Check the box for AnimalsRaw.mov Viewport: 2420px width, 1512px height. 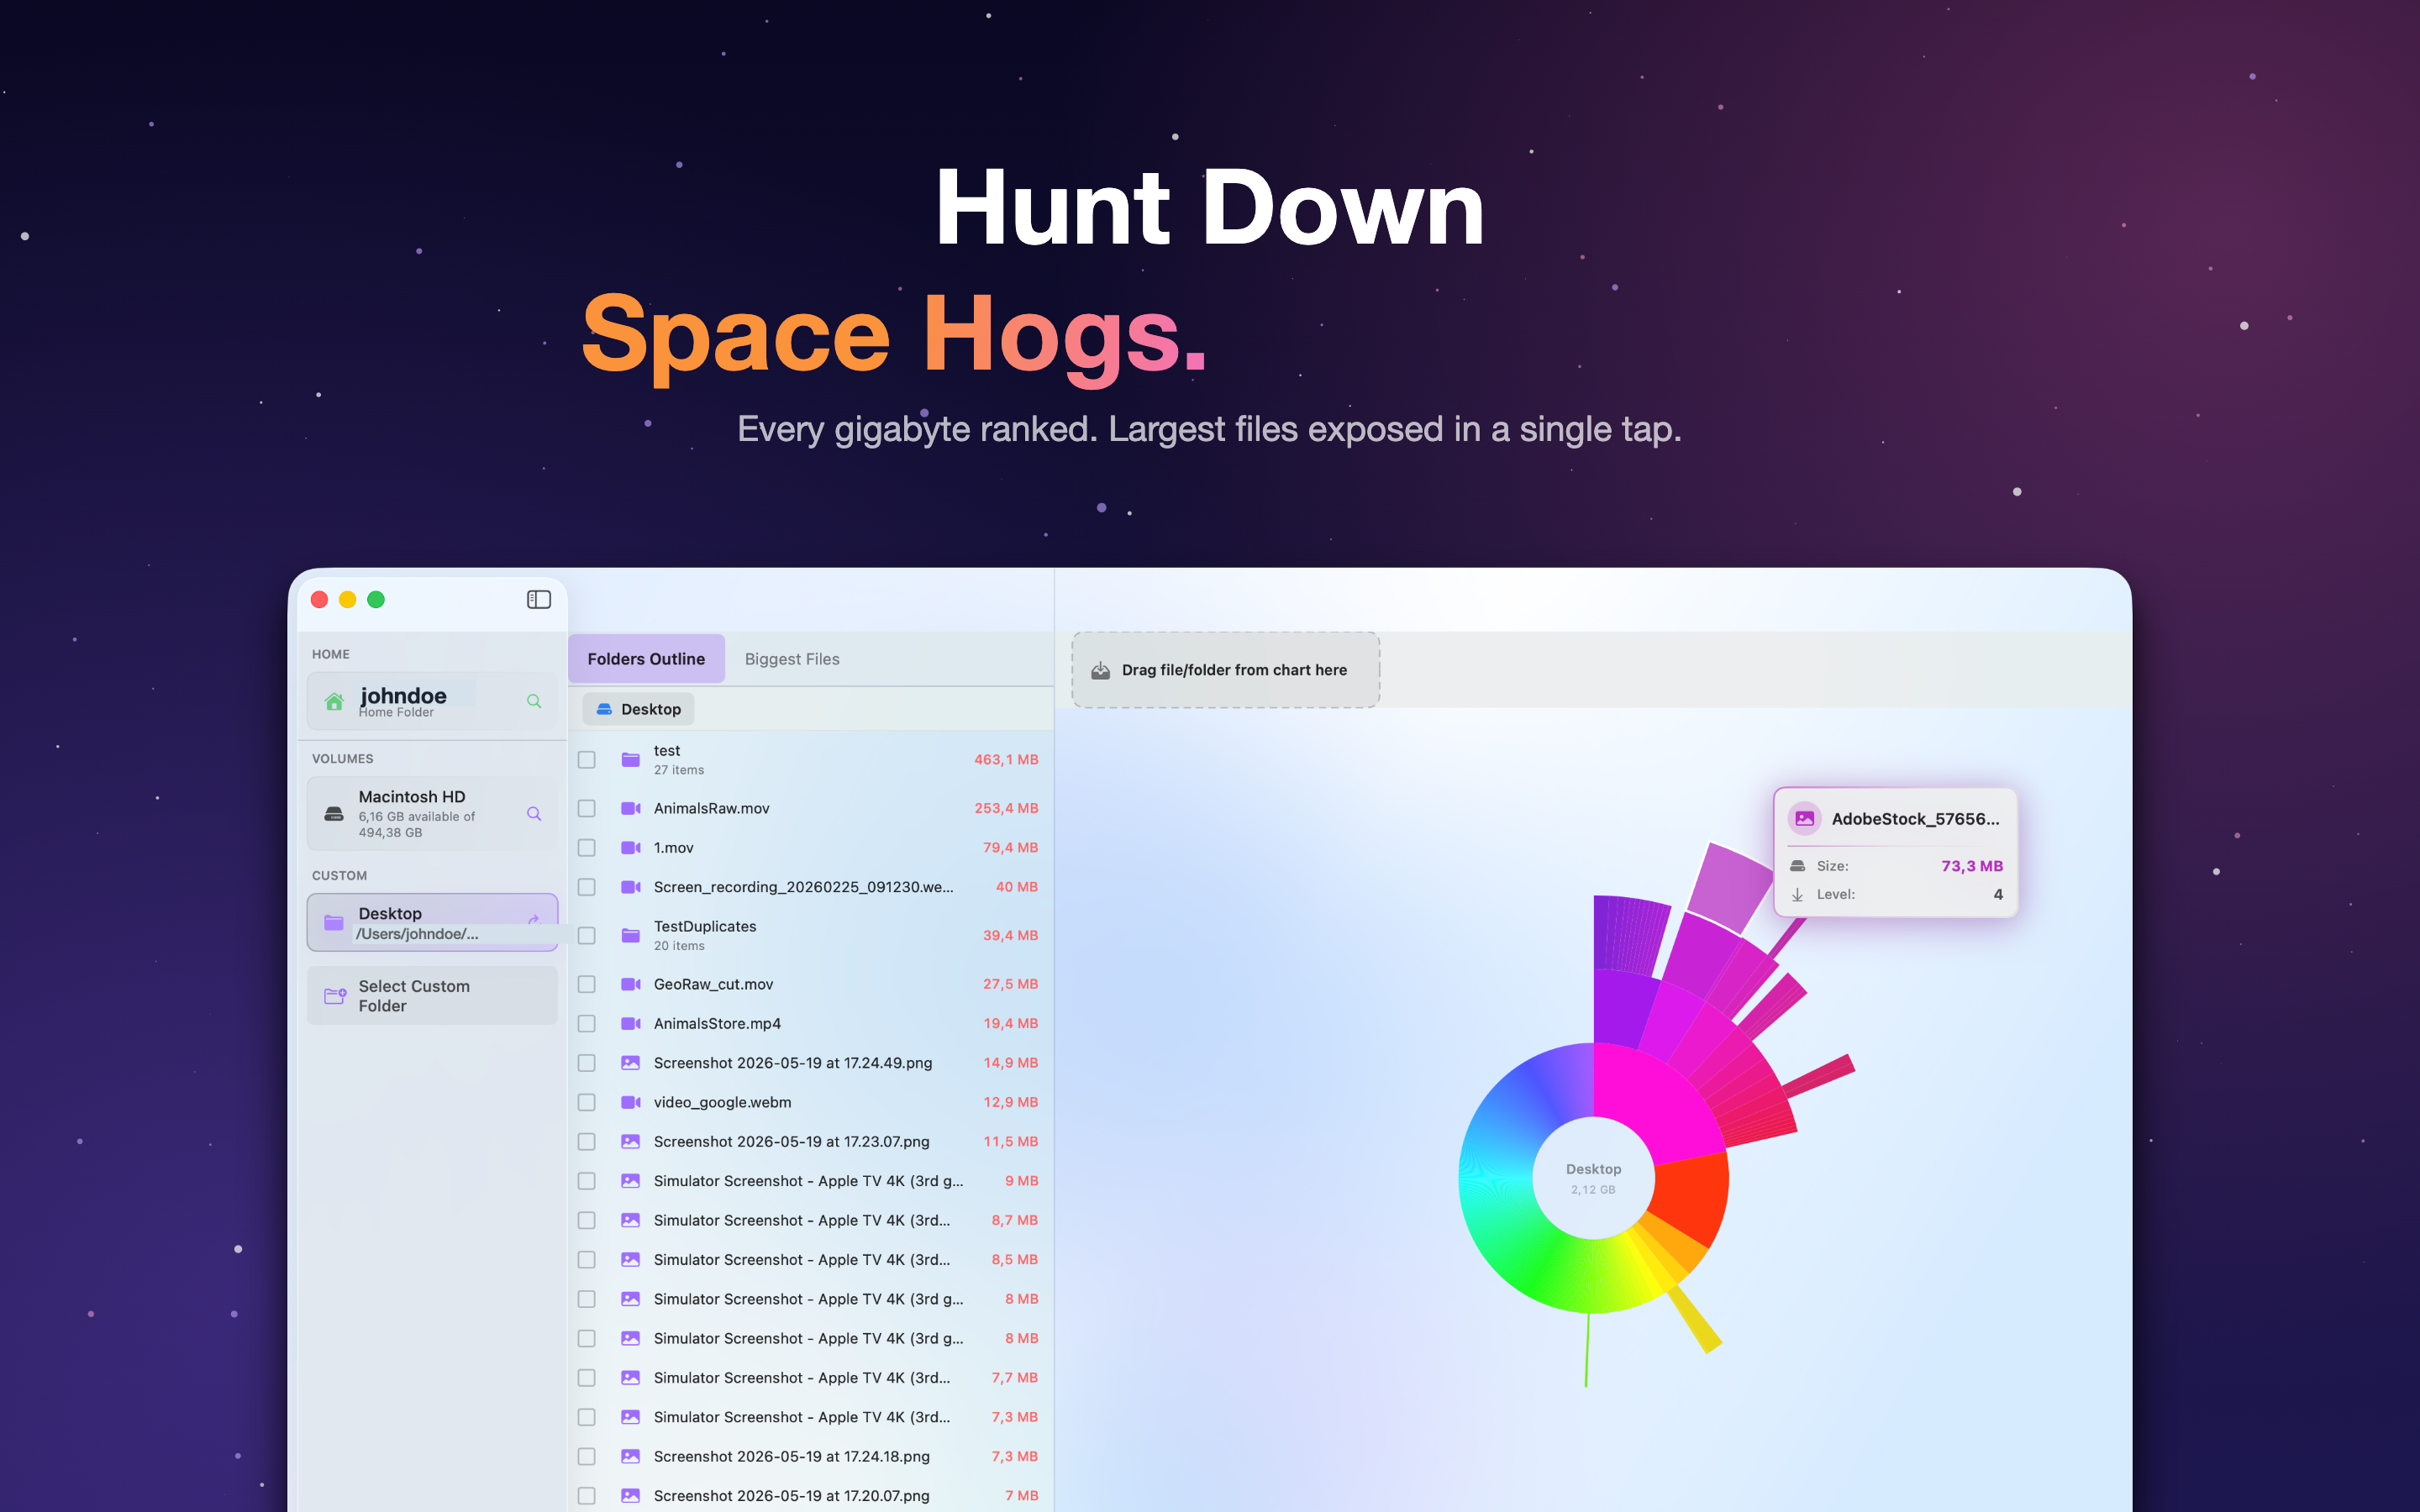[x=587, y=808]
